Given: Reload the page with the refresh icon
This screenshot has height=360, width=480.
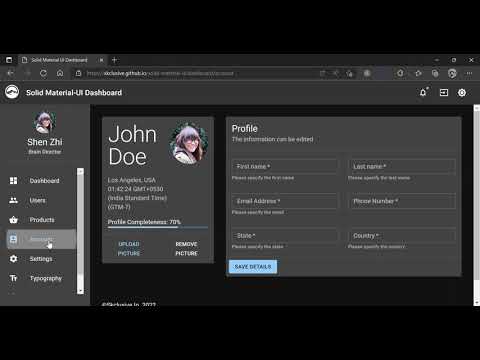Looking at the screenshot, I should [43, 73].
